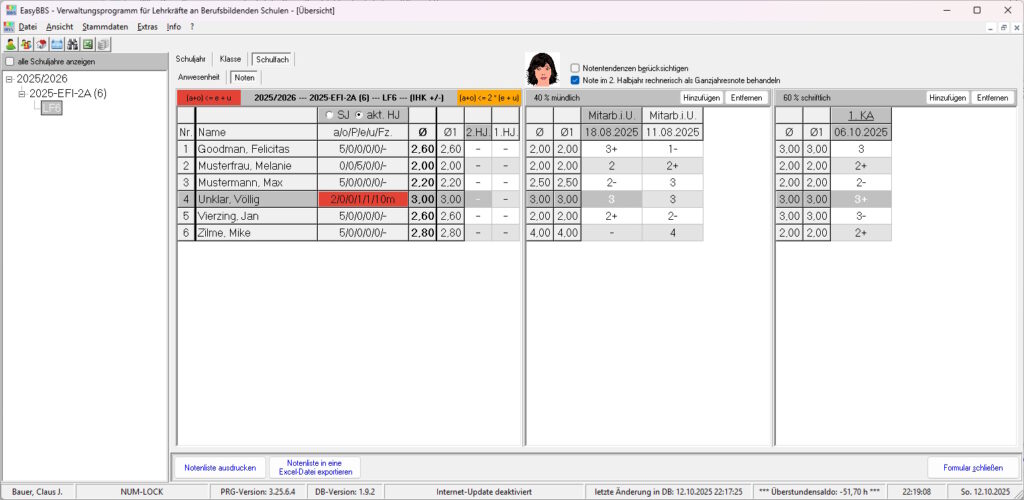Click the woman avatar picture
This screenshot has width=1024, height=500.
point(541,70)
